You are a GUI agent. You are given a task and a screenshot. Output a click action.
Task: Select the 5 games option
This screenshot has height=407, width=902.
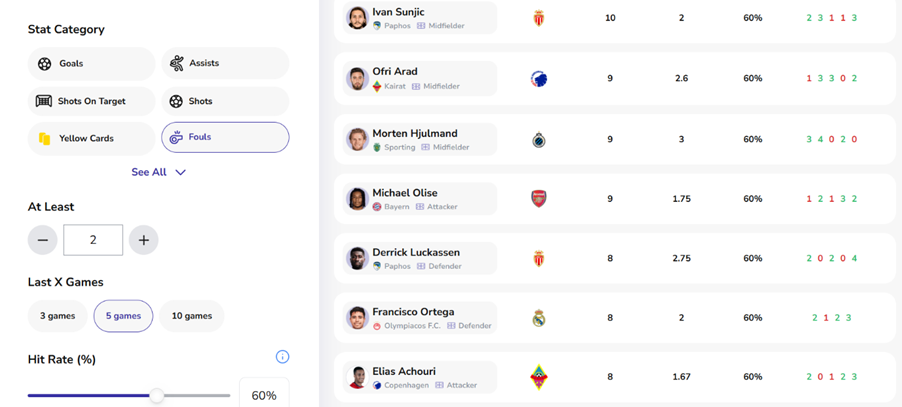(123, 316)
